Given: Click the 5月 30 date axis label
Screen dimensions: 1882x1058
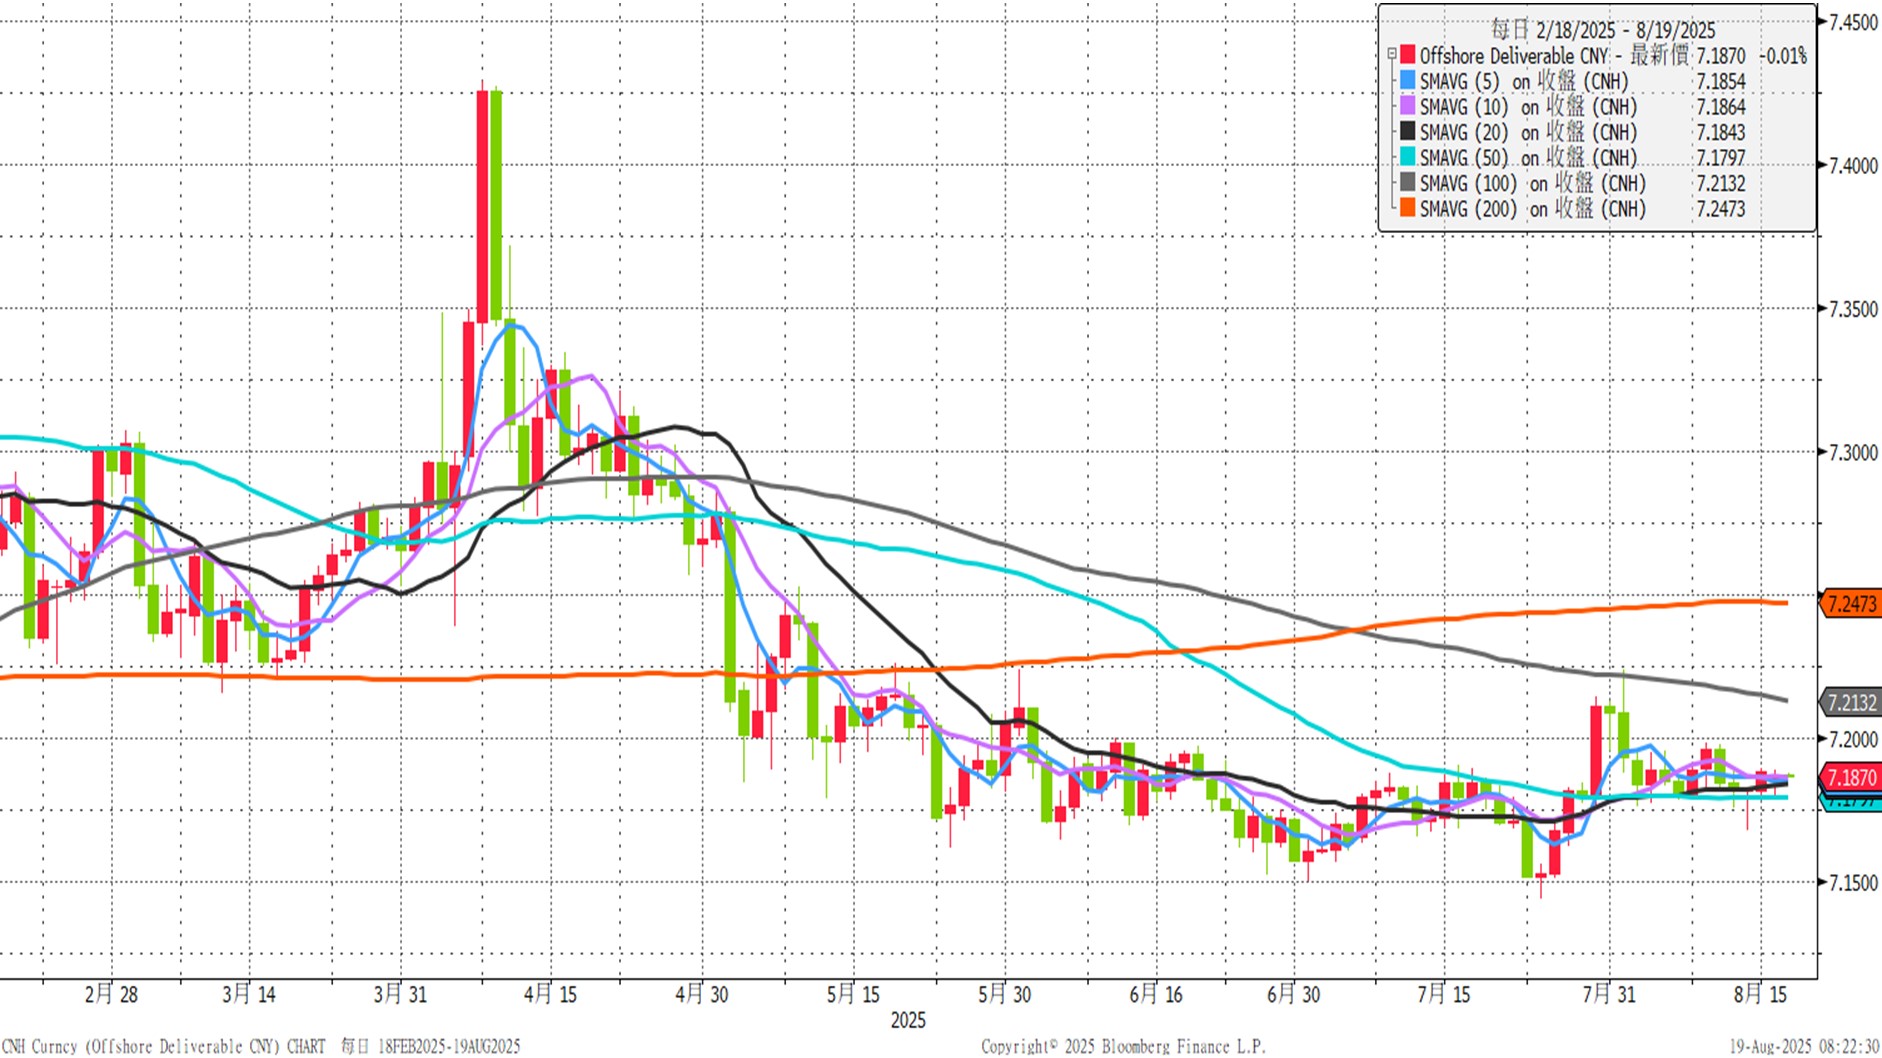Looking at the screenshot, I should [1004, 994].
